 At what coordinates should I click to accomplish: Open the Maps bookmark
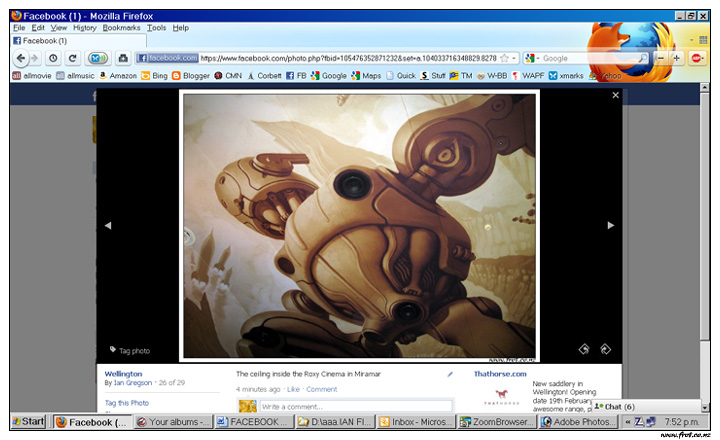(366, 76)
